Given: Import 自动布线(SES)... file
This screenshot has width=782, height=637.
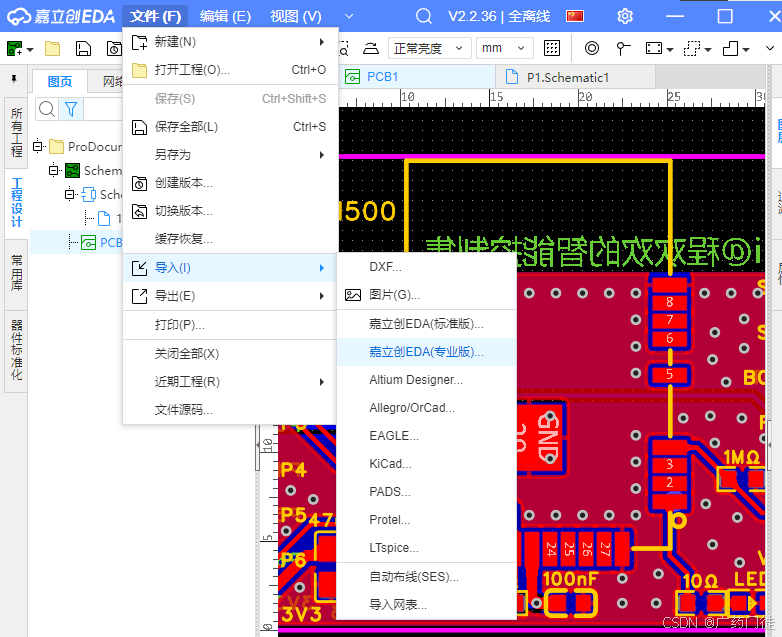Looking at the screenshot, I should [426, 577].
